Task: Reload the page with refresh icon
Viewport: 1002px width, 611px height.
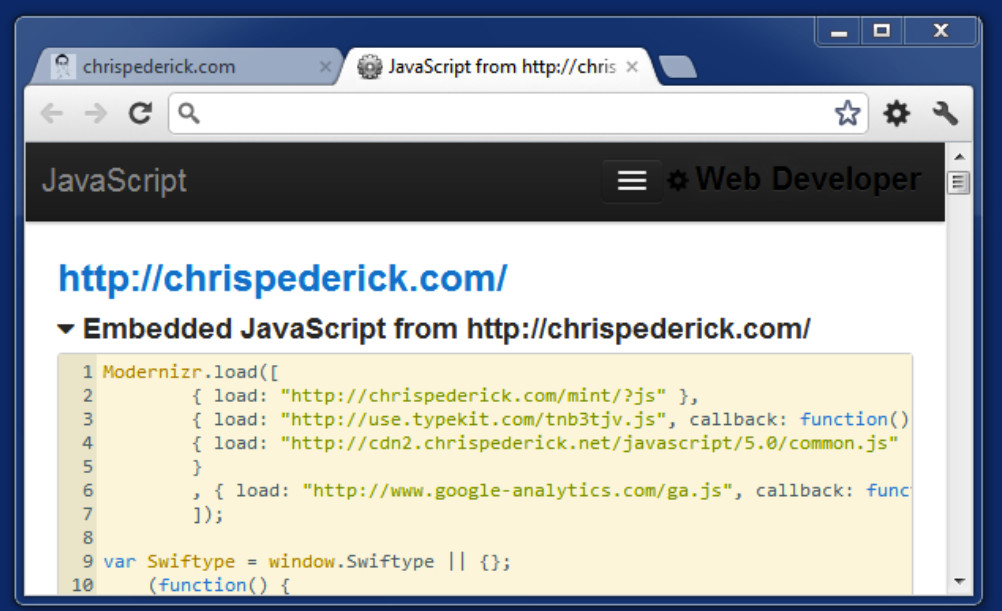Action: pos(141,114)
